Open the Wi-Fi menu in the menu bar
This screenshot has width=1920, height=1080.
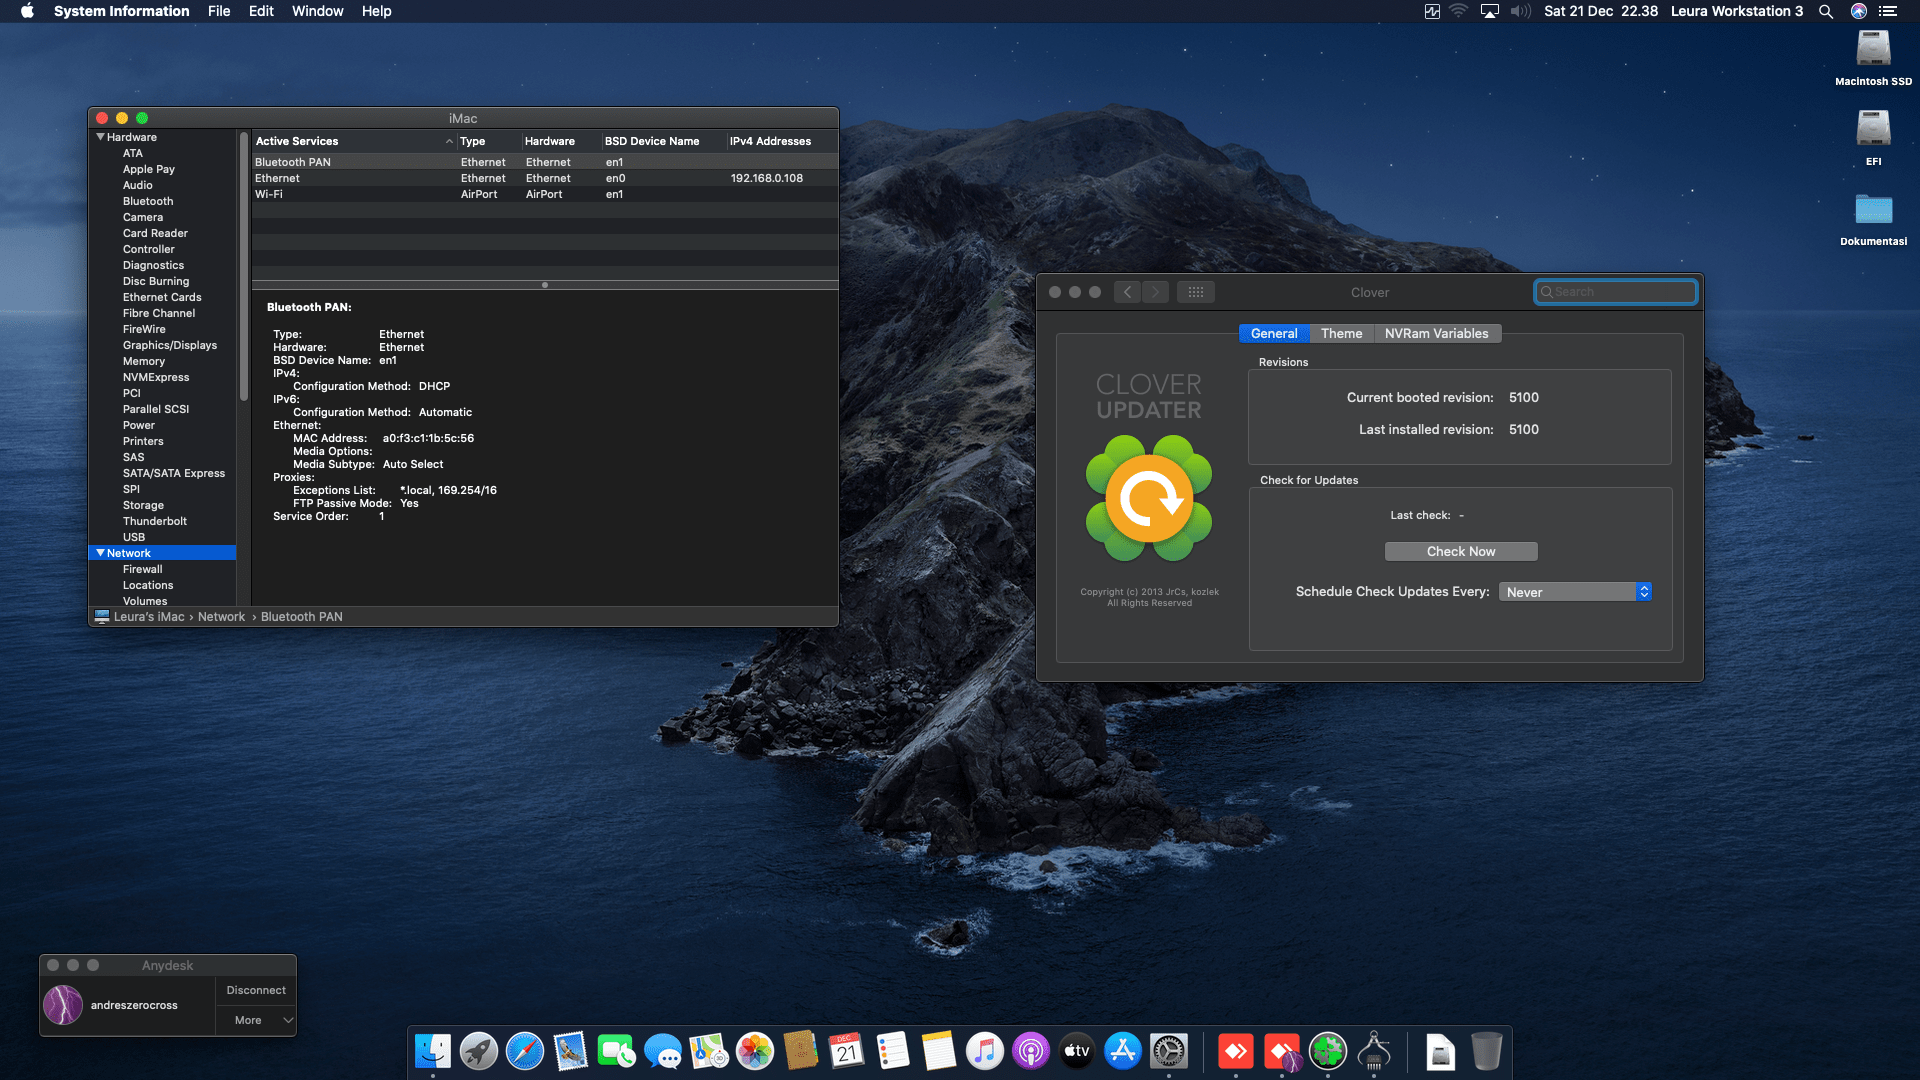click(1459, 11)
